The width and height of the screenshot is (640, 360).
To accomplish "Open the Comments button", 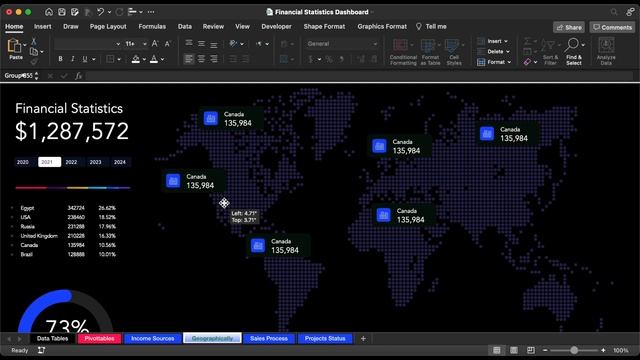I will point(612,27).
